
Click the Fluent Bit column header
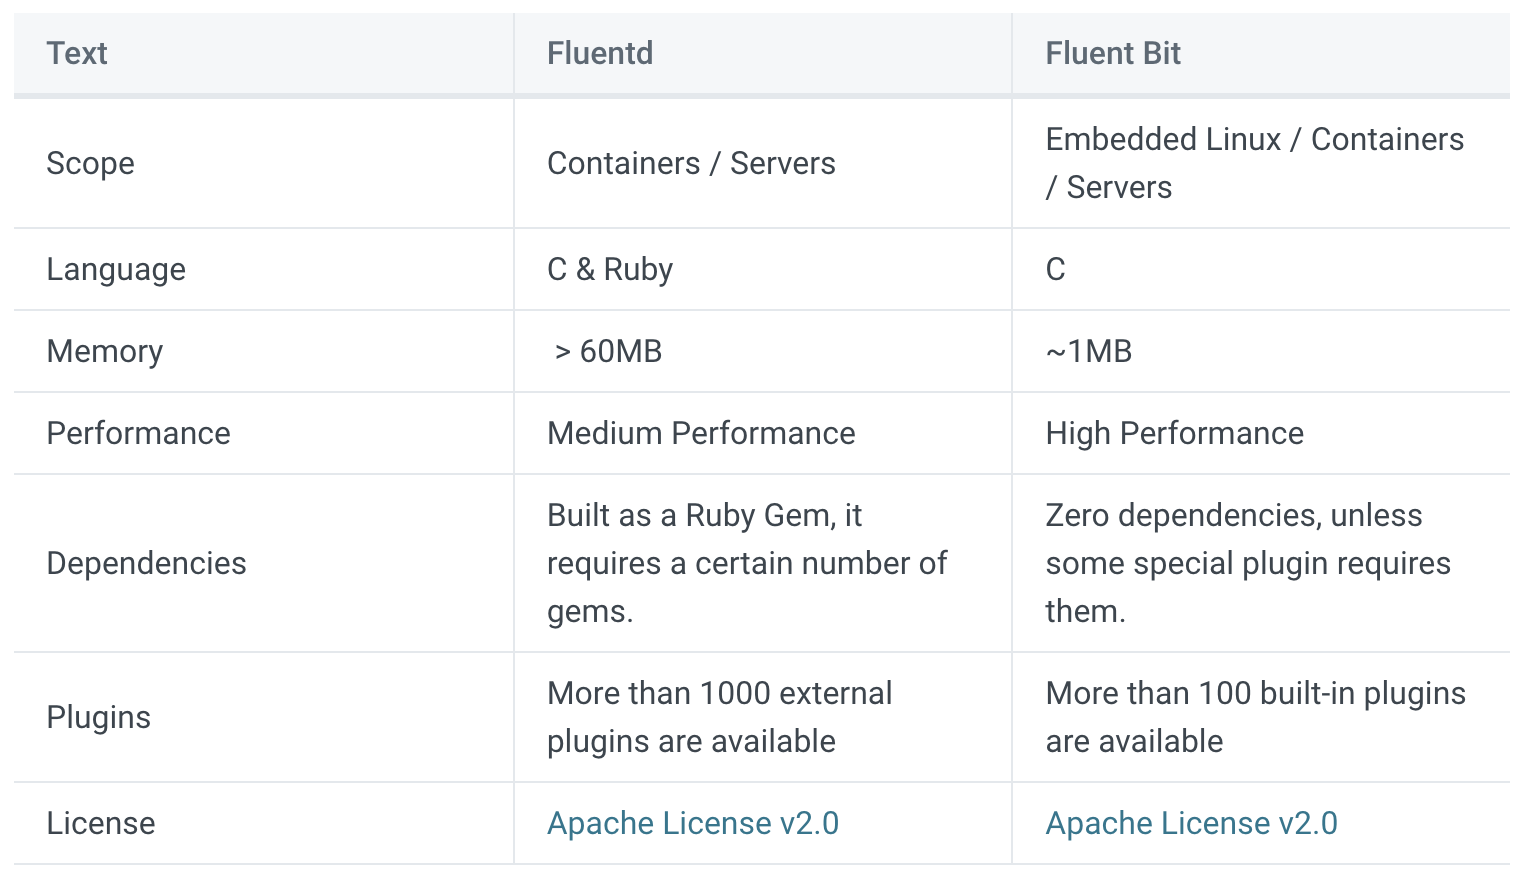[1113, 53]
